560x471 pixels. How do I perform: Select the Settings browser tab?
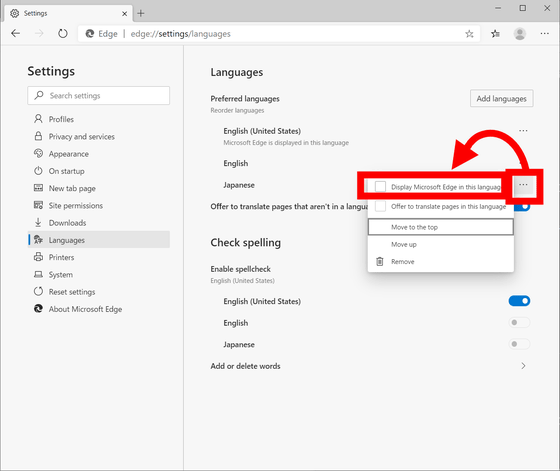[68, 14]
